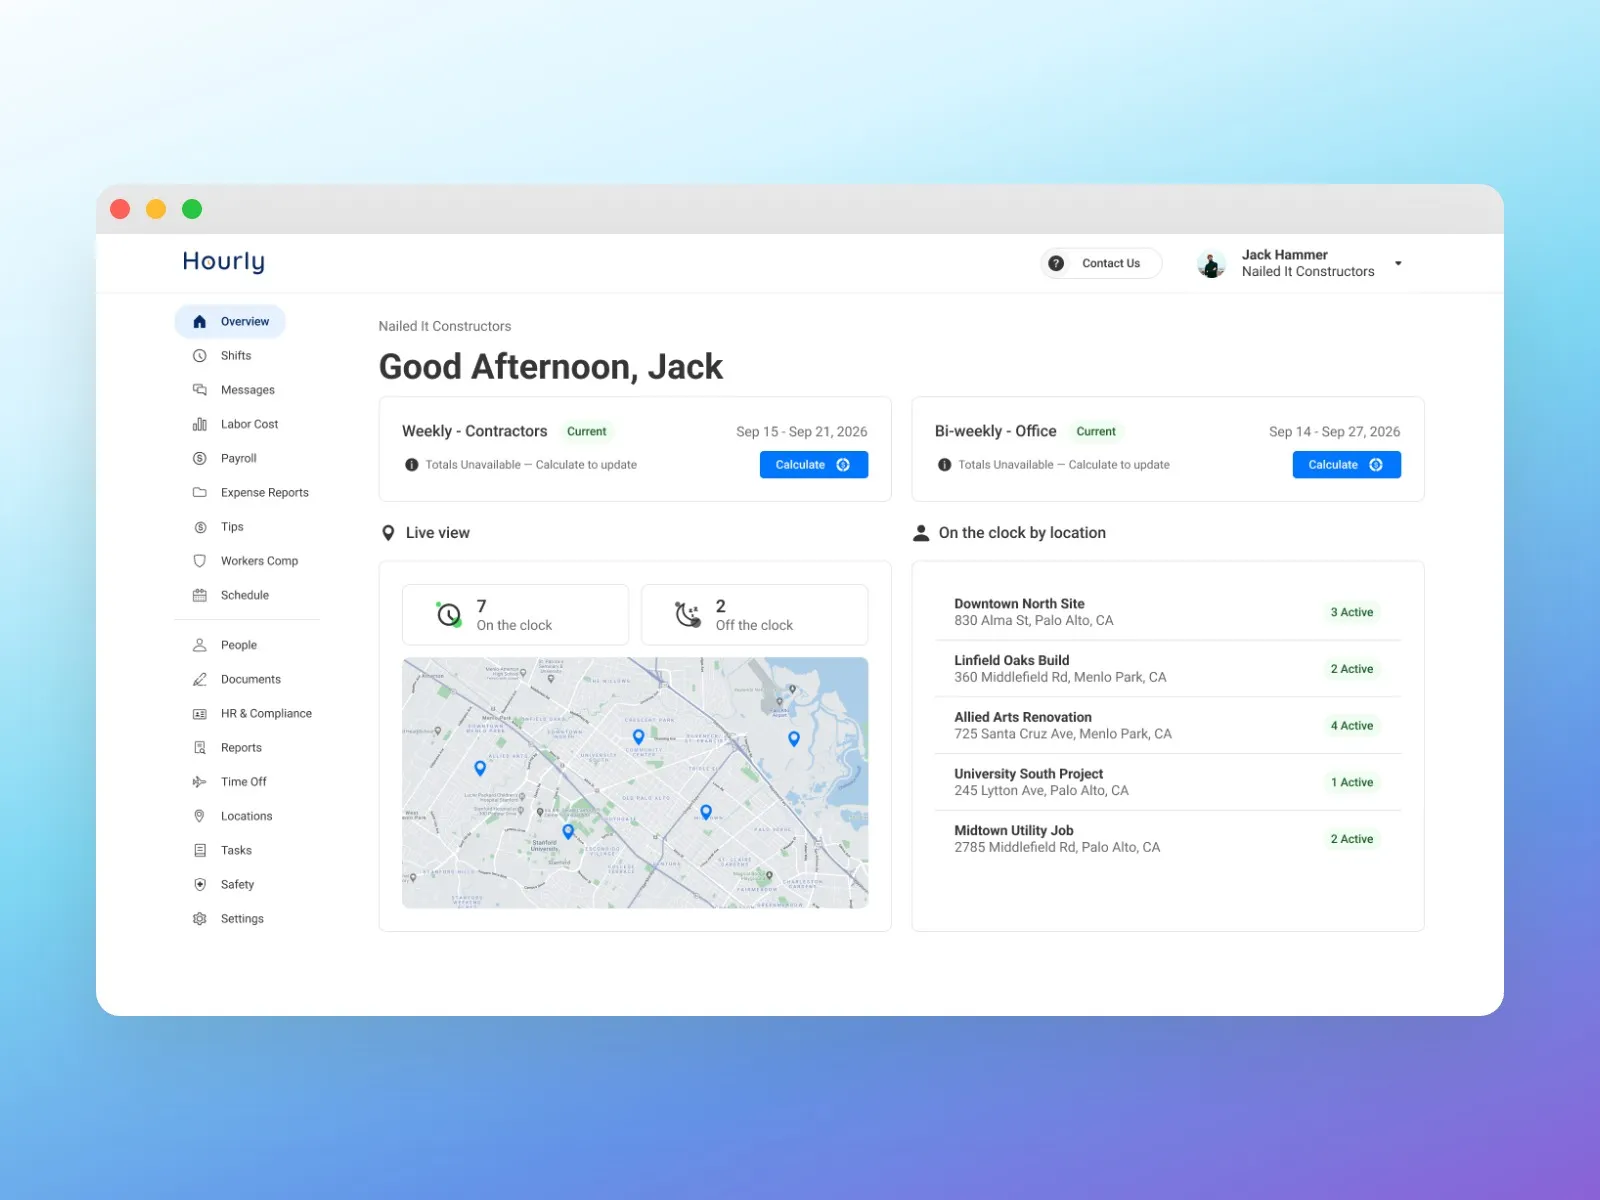Screen dimensions: 1600x1200
Task: Click the Documents pencil icon
Action: 199,679
